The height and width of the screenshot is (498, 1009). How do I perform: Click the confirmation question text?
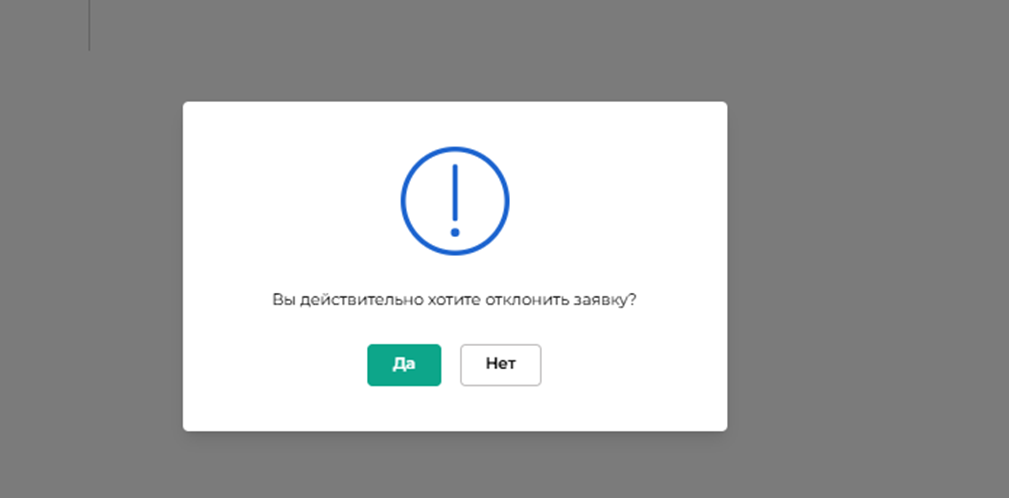[454, 300]
